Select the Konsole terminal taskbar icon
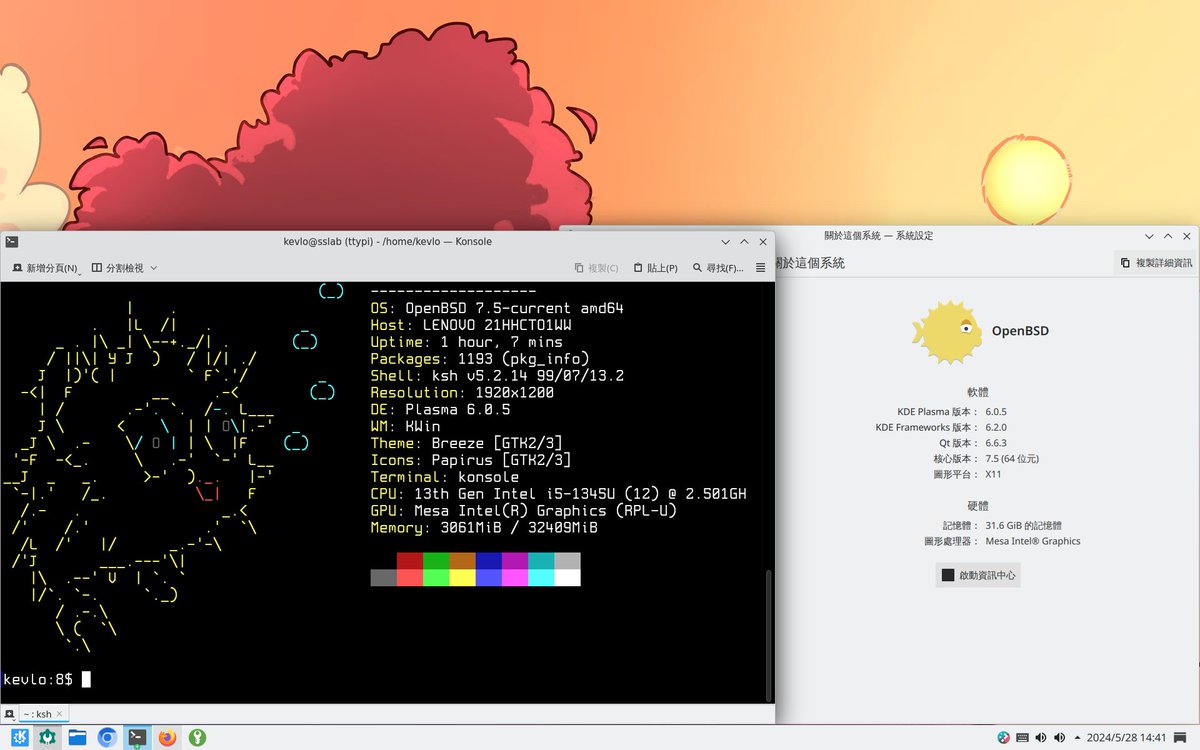Image resolution: width=1200 pixels, height=750 pixels. pos(137,737)
